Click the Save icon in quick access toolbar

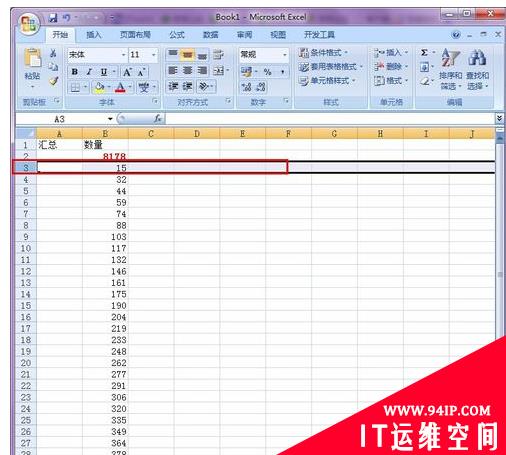(x=53, y=18)
